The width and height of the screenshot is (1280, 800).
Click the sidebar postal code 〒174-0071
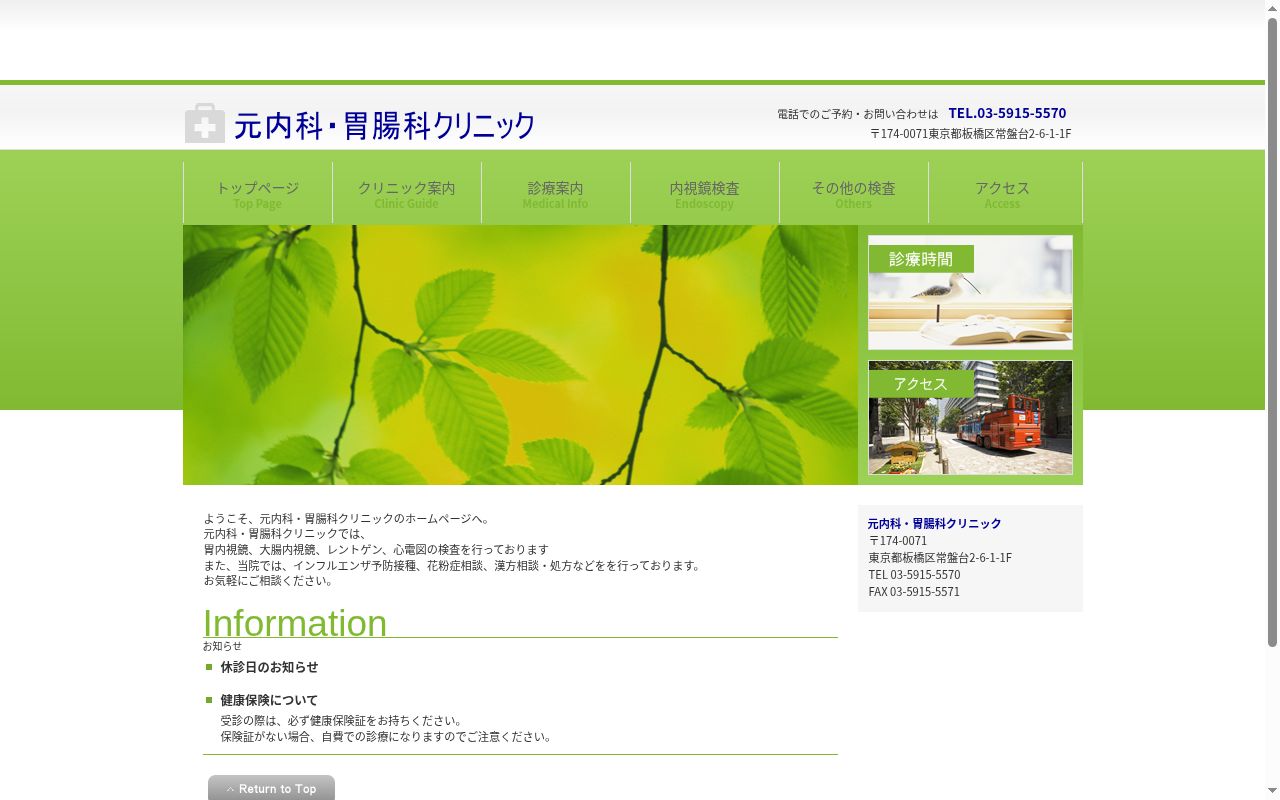click(898, 540)
